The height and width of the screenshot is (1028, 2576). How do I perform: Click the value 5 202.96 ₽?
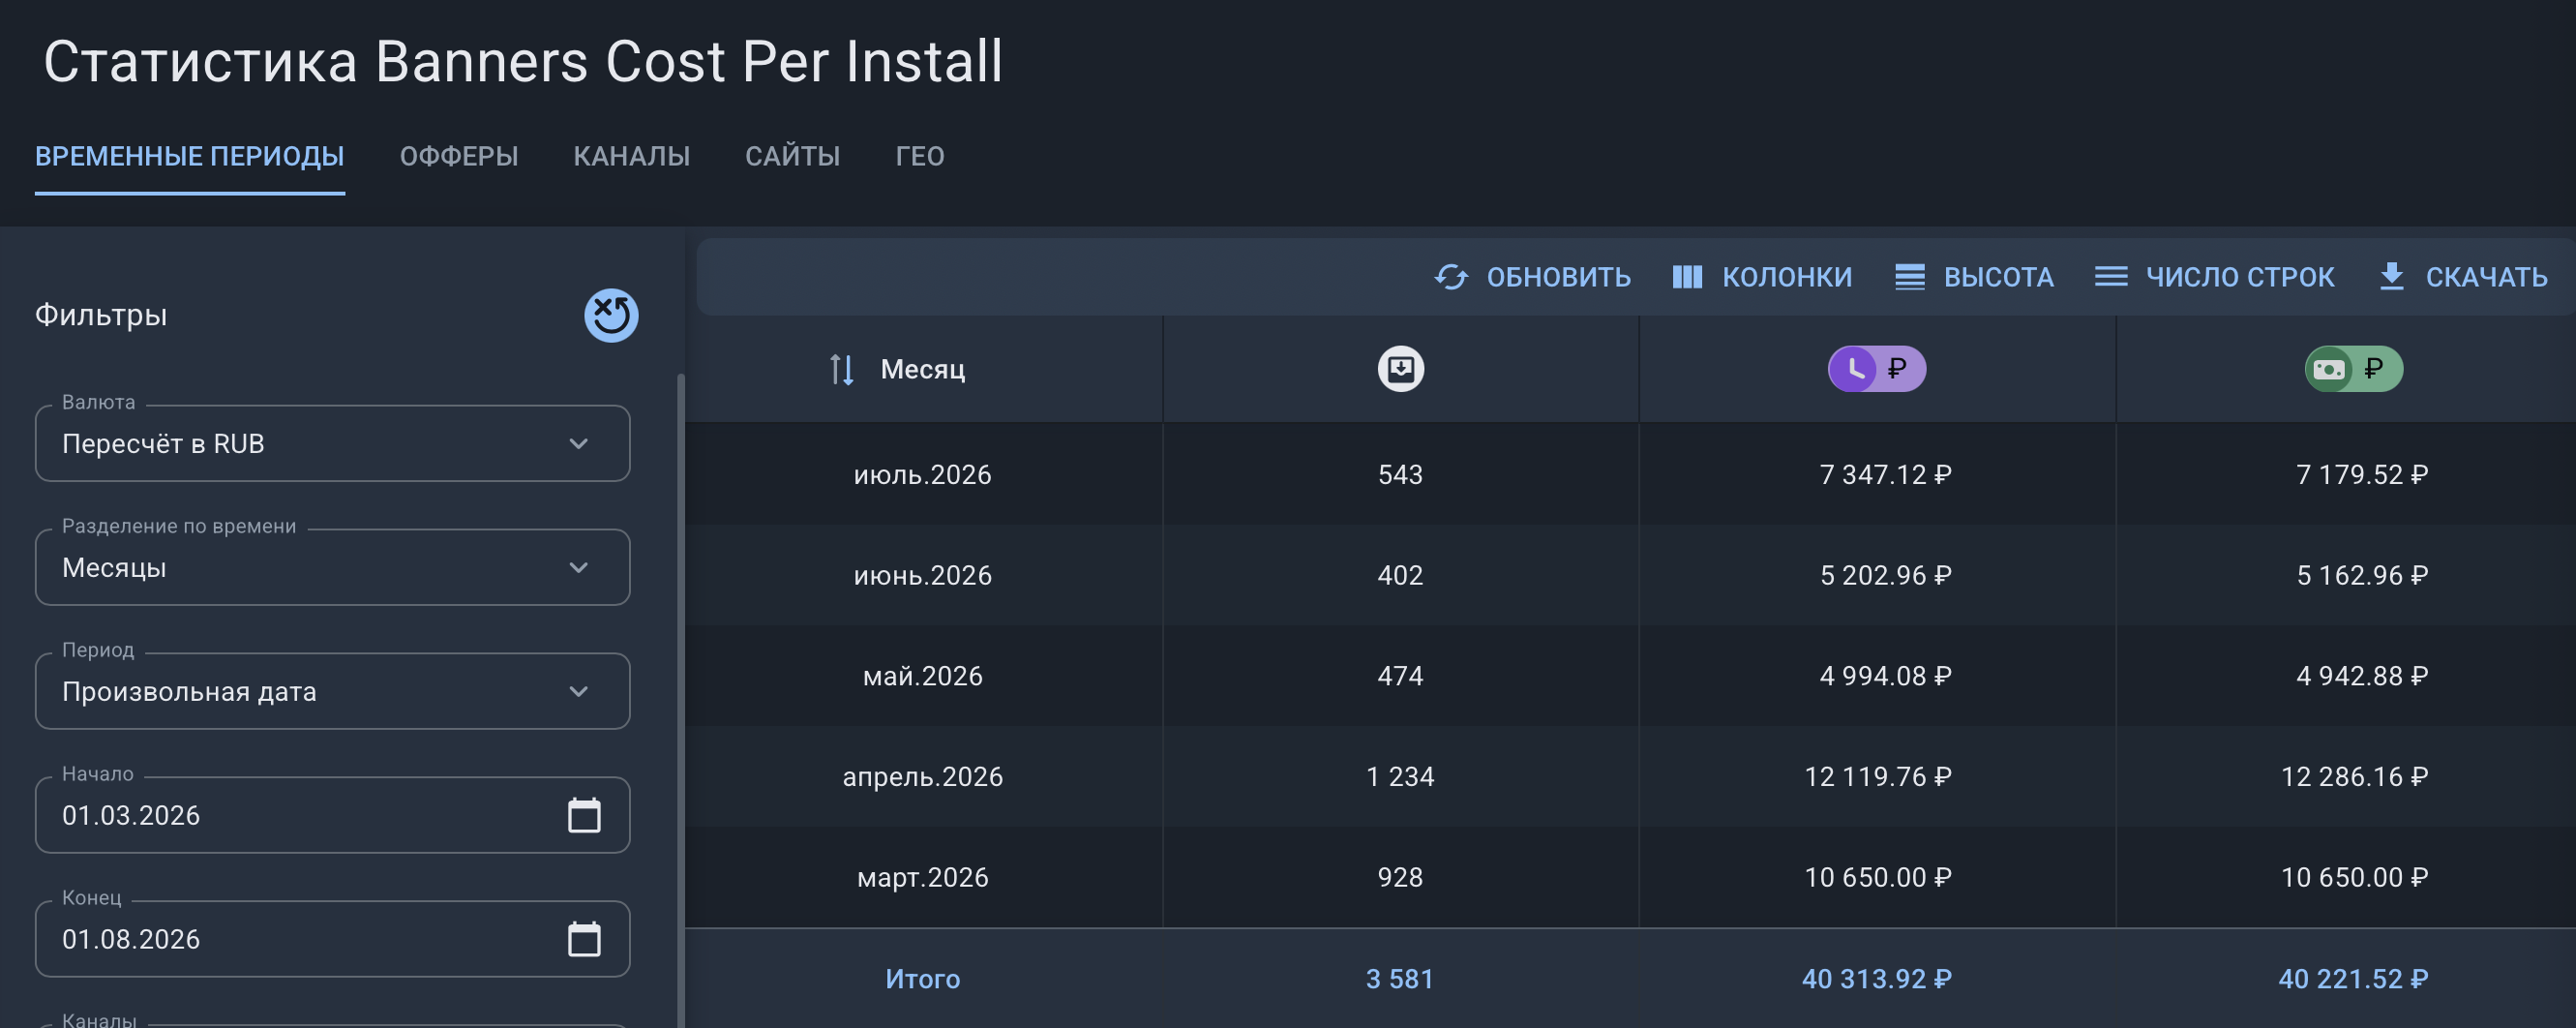1885,575
